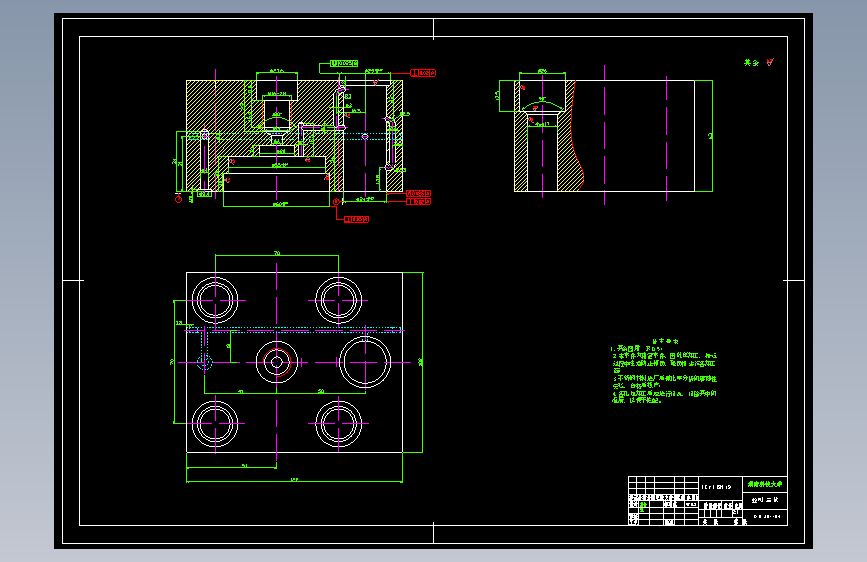Select the small cyan dashed circle in plan view
The width and height of the screenshot is (867, 562).
(x=205, y=363)
